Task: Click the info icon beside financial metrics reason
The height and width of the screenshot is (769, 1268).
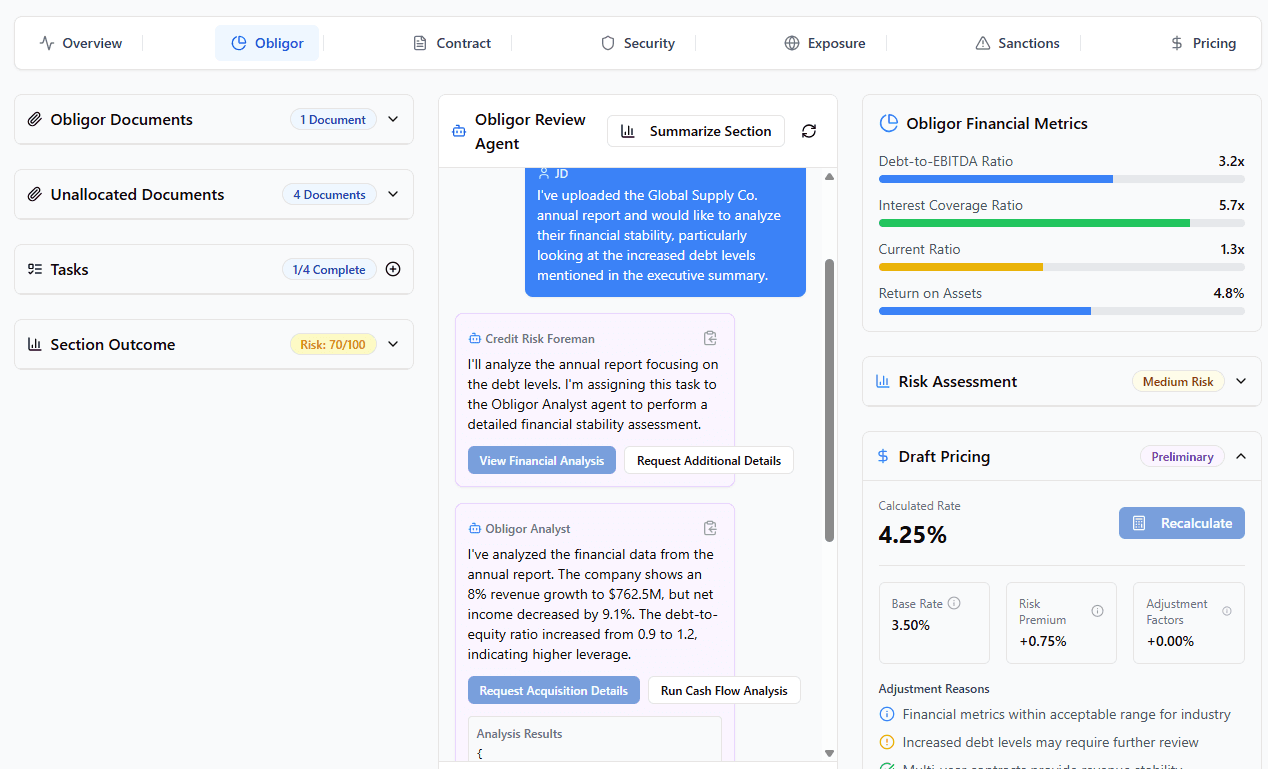Action: pyautogui.click(x=886, y=714)
